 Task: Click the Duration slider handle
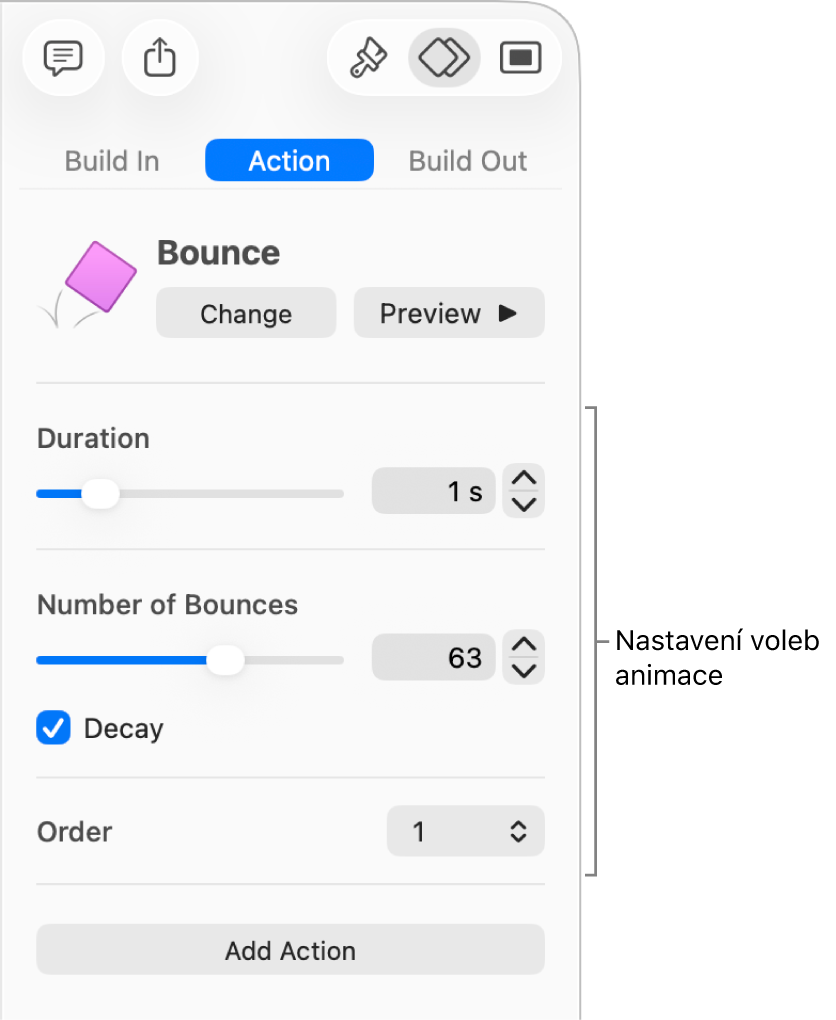[99, 493]
